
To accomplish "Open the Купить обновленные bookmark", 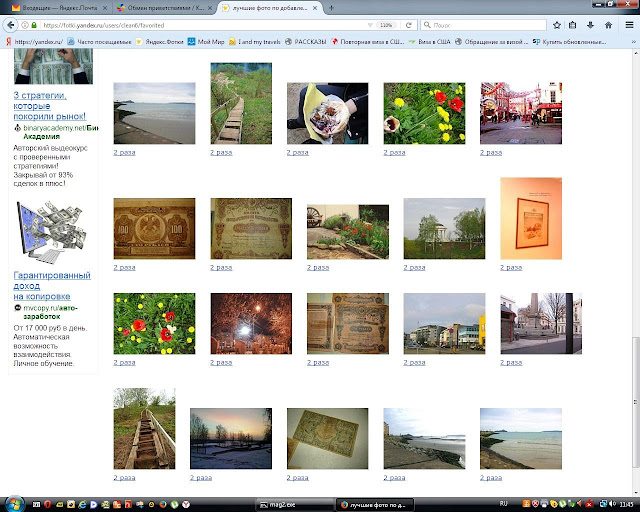I will (569, 42).
